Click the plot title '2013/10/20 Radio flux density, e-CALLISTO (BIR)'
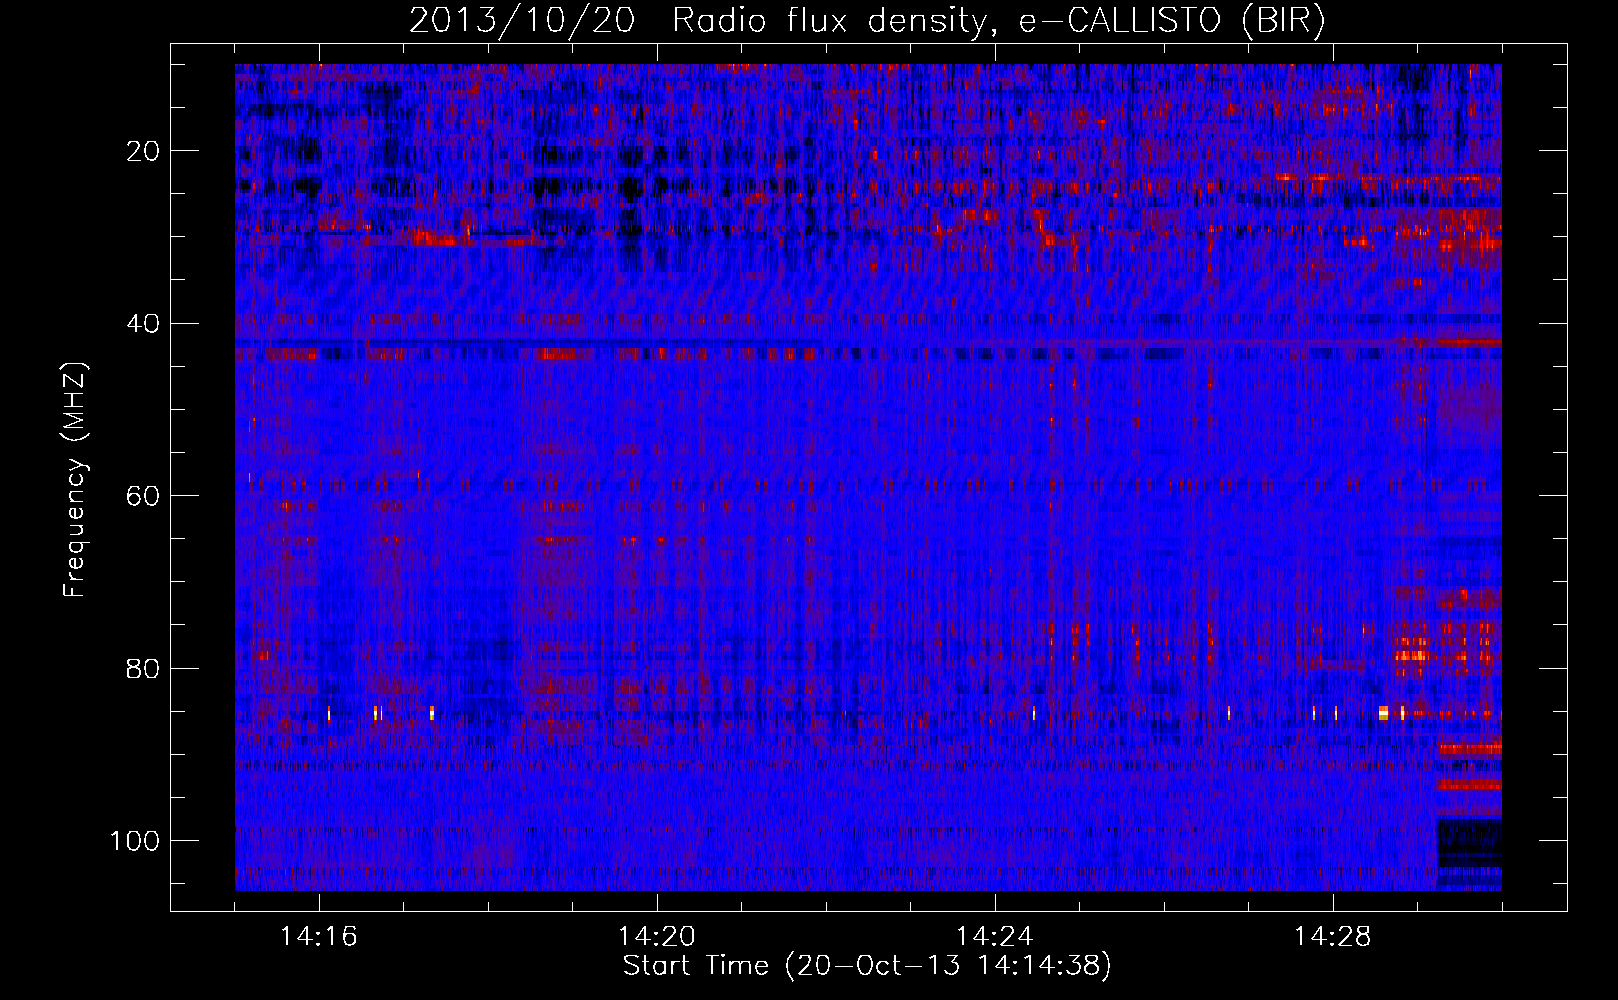The width and height of the screenshot is (1618, 1000). coord(867,21)
